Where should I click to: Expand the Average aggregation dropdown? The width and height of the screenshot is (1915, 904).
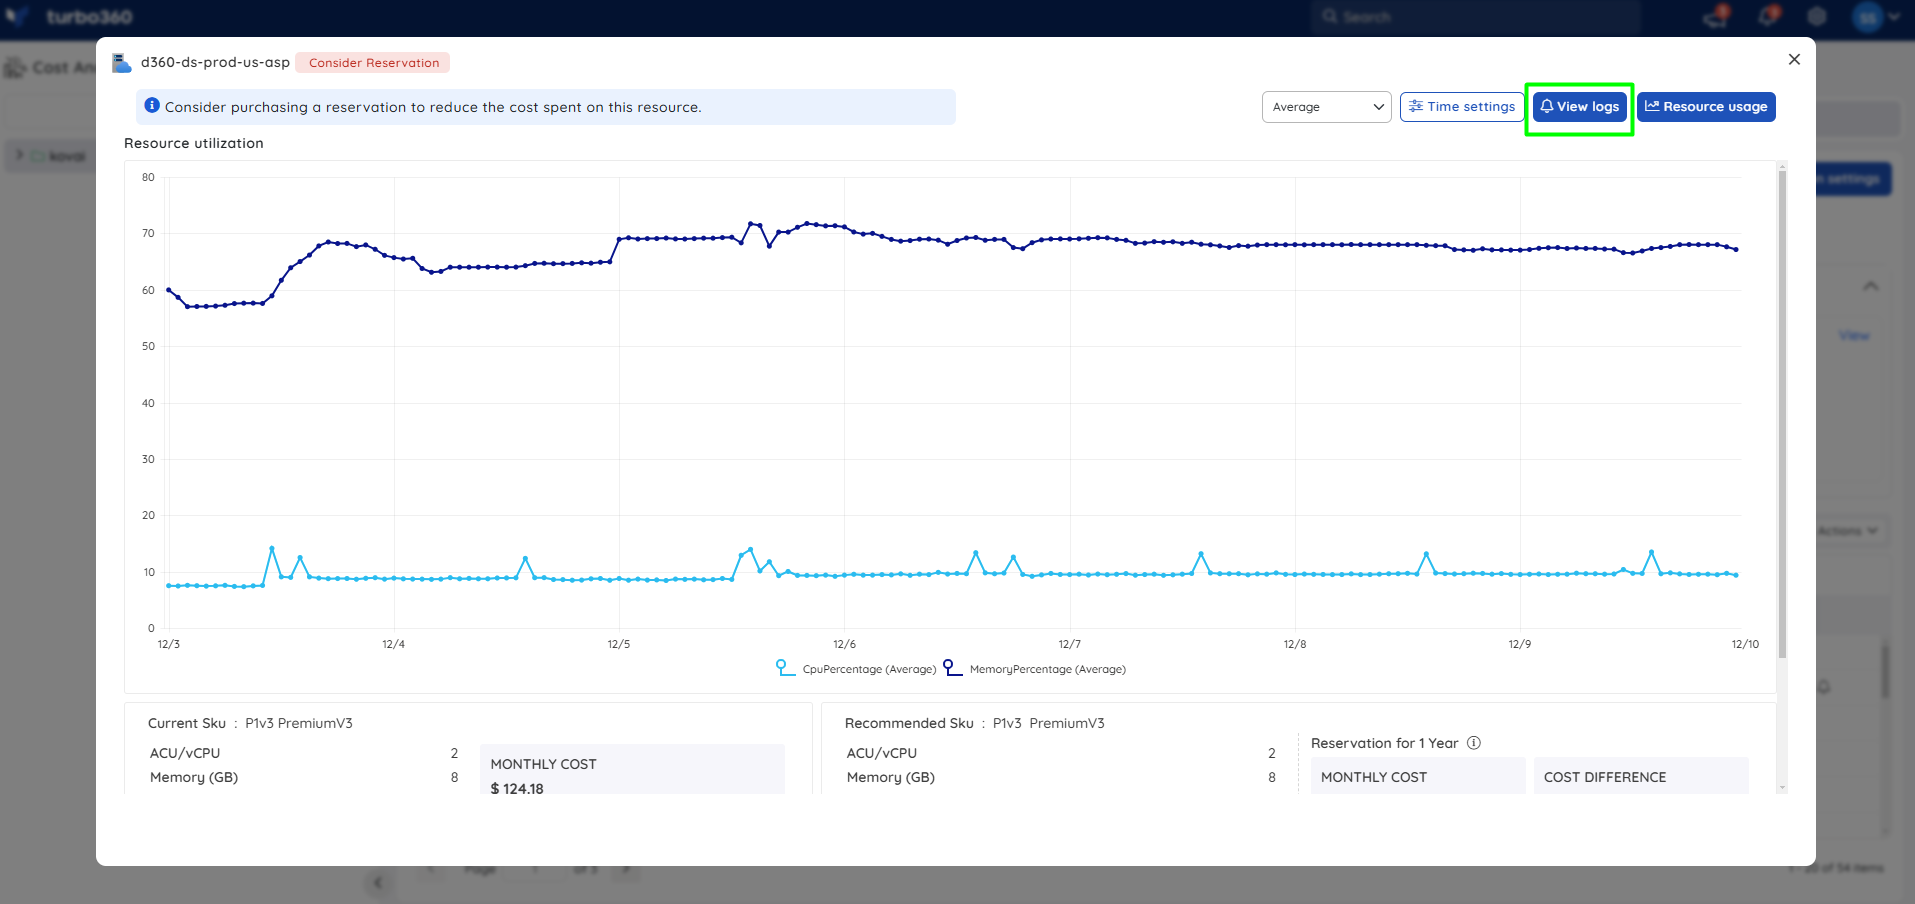coord(1326,107)
